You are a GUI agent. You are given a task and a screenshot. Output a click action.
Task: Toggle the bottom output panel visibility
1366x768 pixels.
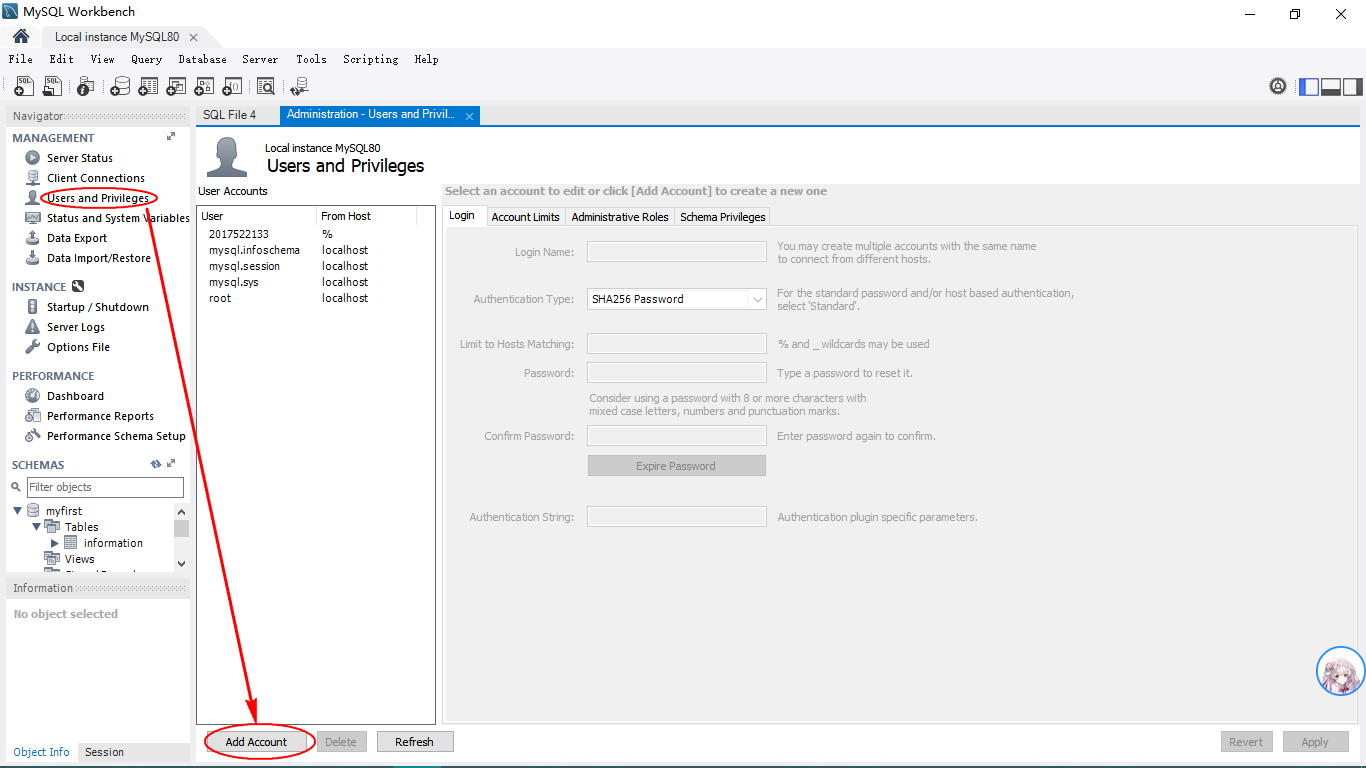coord(1331,87)
